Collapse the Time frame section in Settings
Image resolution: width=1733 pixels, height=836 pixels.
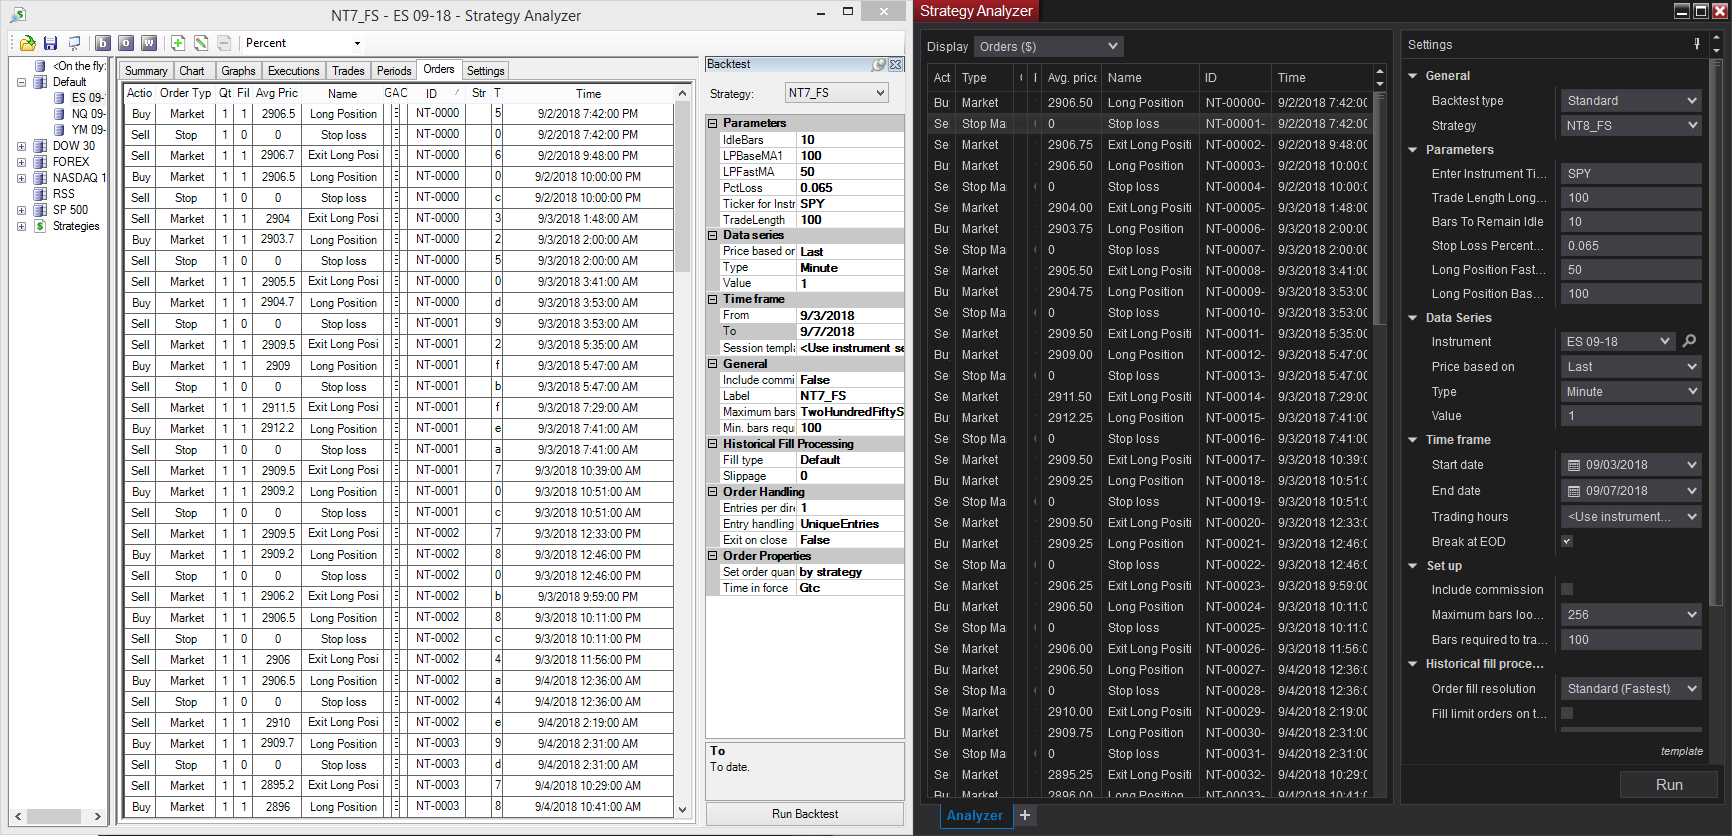pyautogui.click(x=1413, y=440)
